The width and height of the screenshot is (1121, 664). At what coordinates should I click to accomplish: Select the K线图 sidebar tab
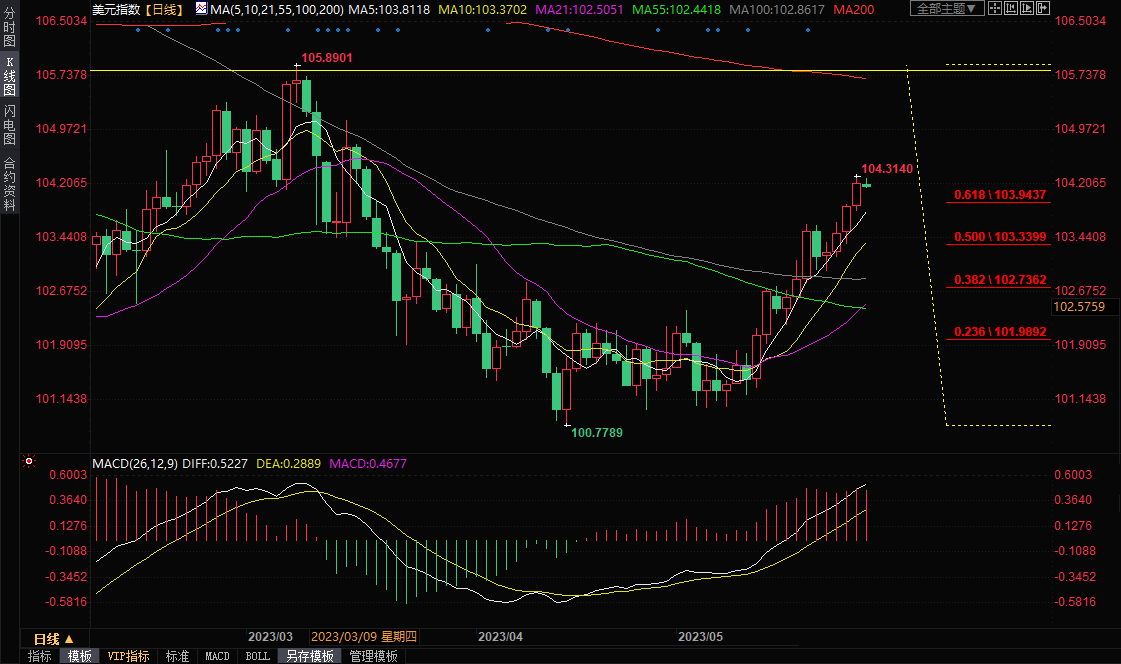[x=9, y=76]
